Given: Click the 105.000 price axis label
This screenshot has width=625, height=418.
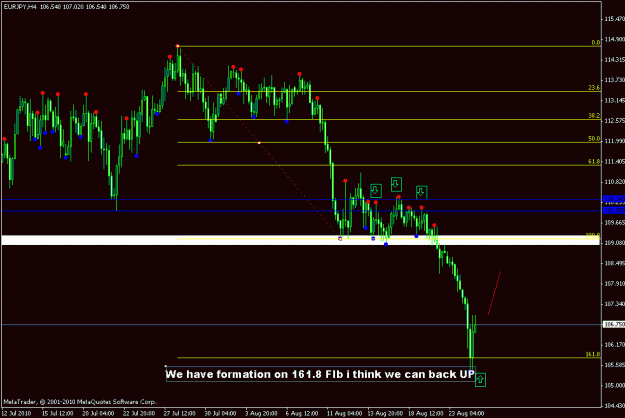Looking at the screenshot, I should tap(615, 385).
